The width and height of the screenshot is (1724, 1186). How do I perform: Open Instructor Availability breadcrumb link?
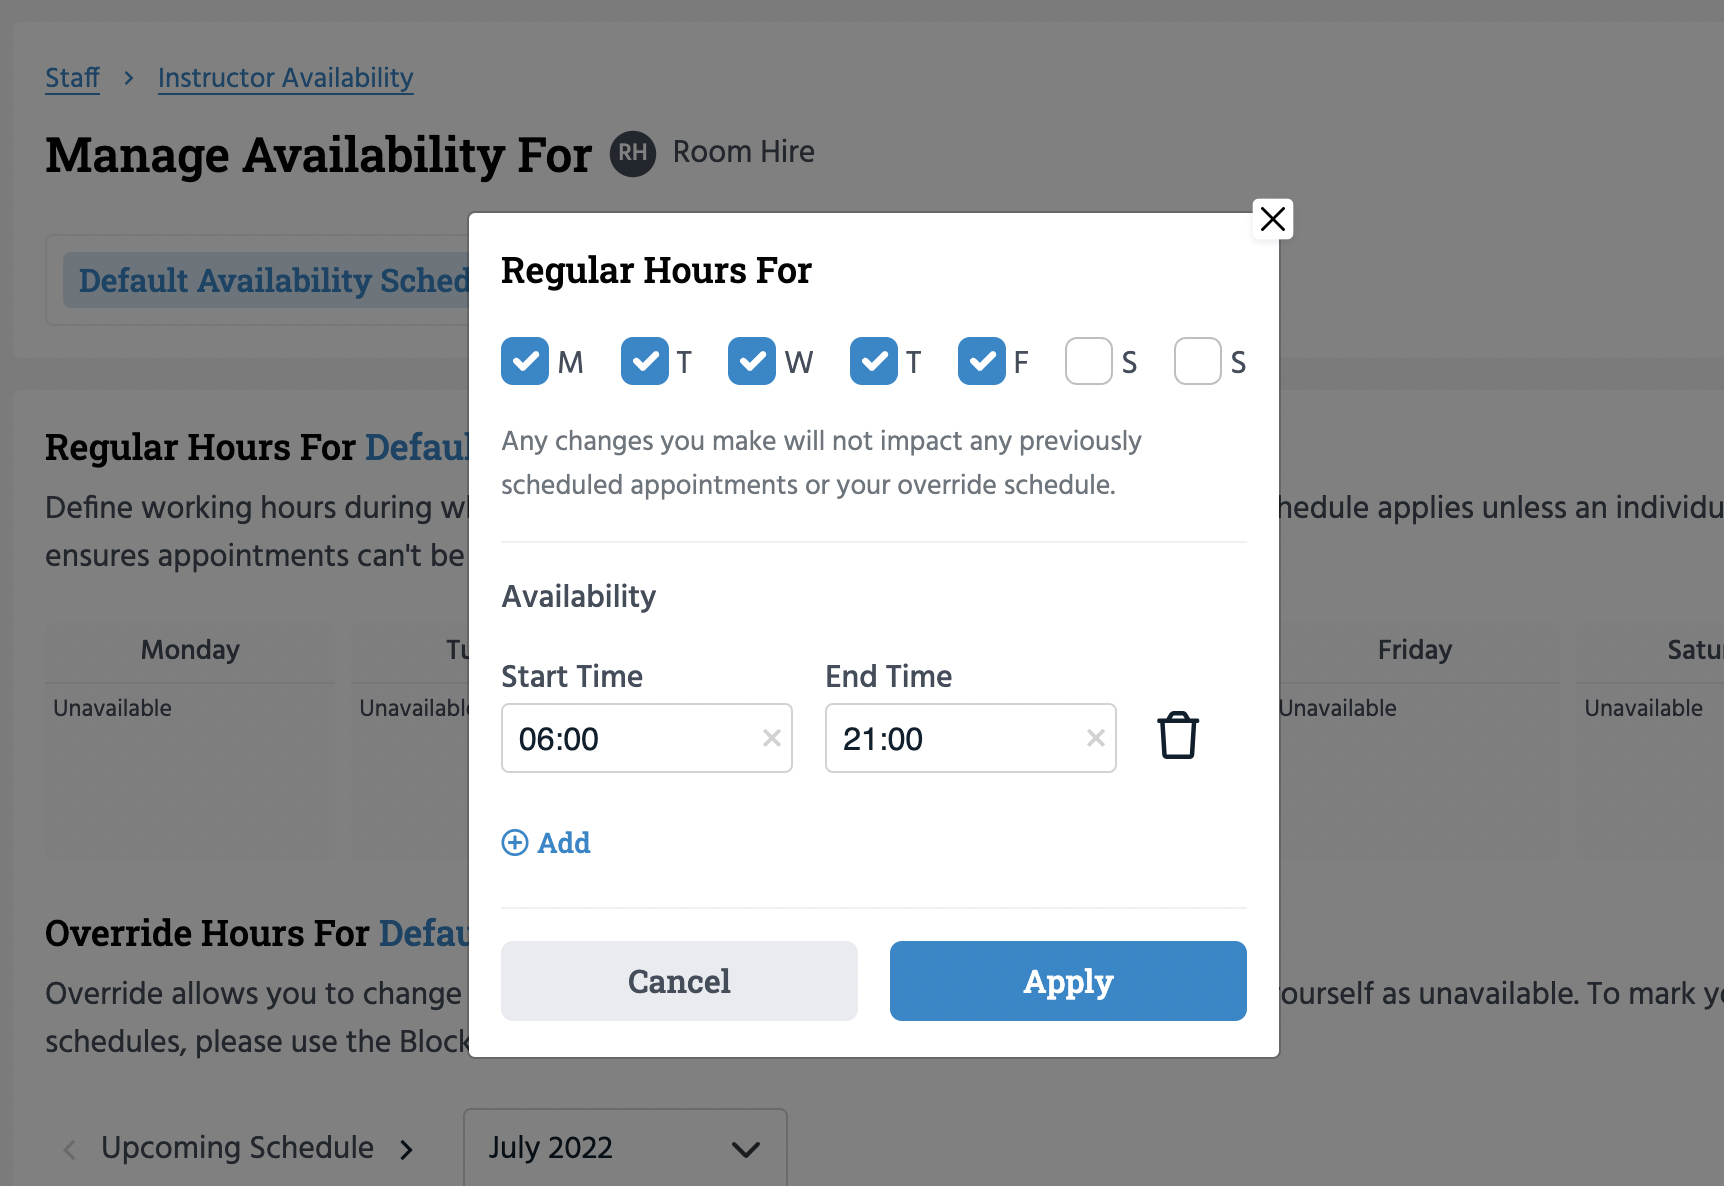(x=285, y=78)
